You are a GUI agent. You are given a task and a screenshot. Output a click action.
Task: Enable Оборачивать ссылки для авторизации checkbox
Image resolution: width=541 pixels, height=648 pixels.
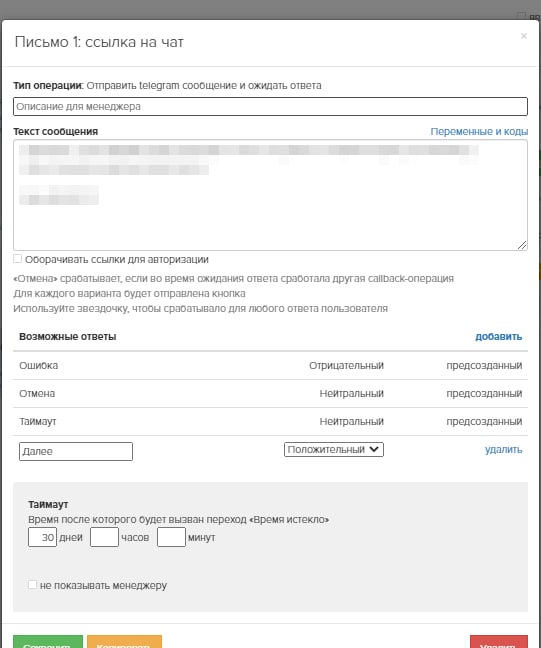coord(17,259)
